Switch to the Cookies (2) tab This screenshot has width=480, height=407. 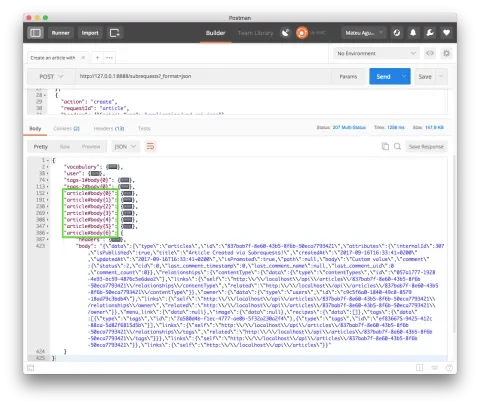click(x=66, y=129)
